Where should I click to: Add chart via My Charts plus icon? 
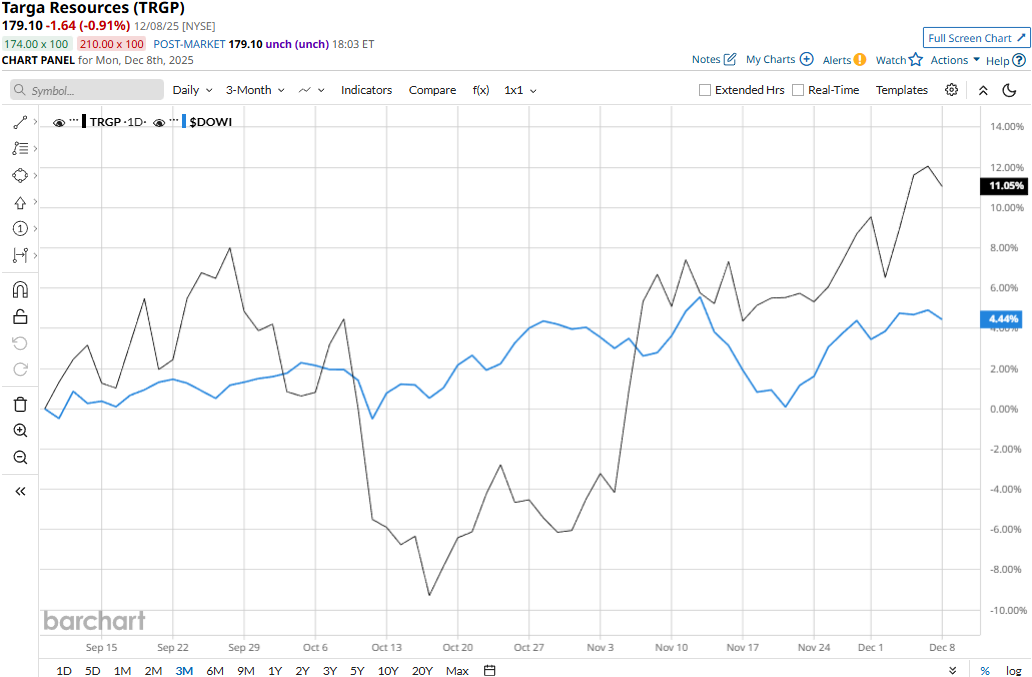(x=806, y=59)
